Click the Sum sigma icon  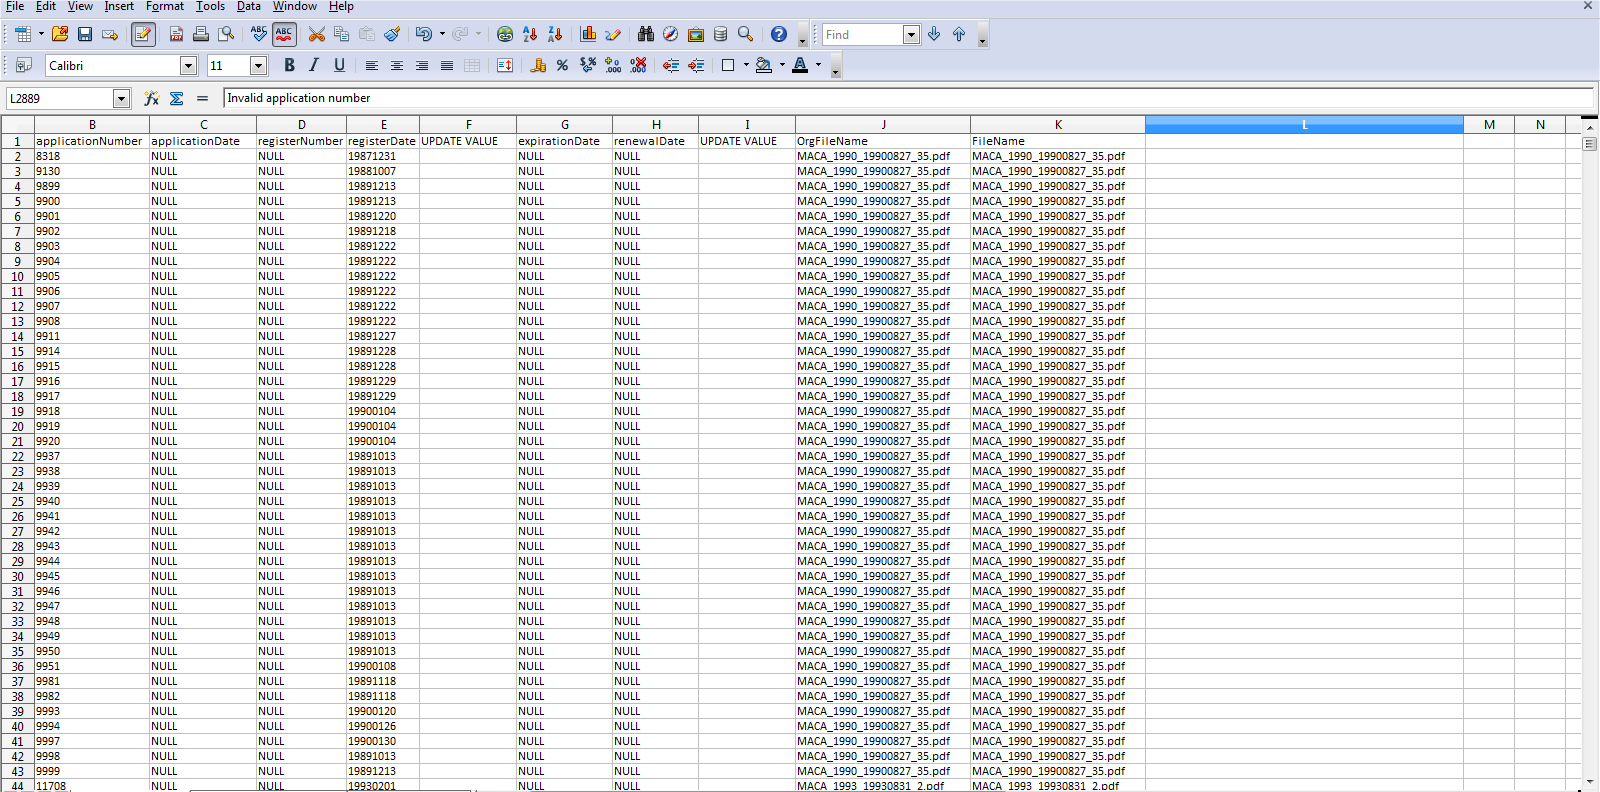tap(177, 98)
